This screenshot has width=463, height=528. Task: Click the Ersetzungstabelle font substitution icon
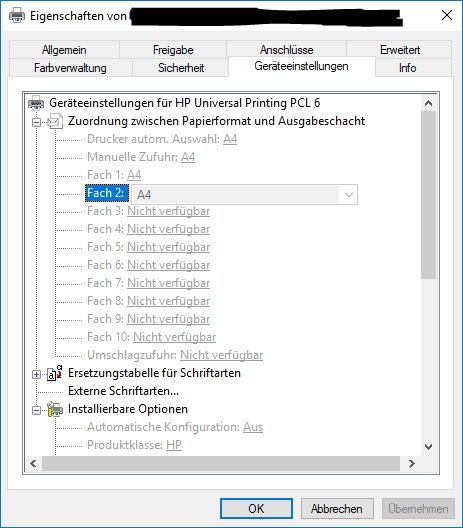[55, 373]
